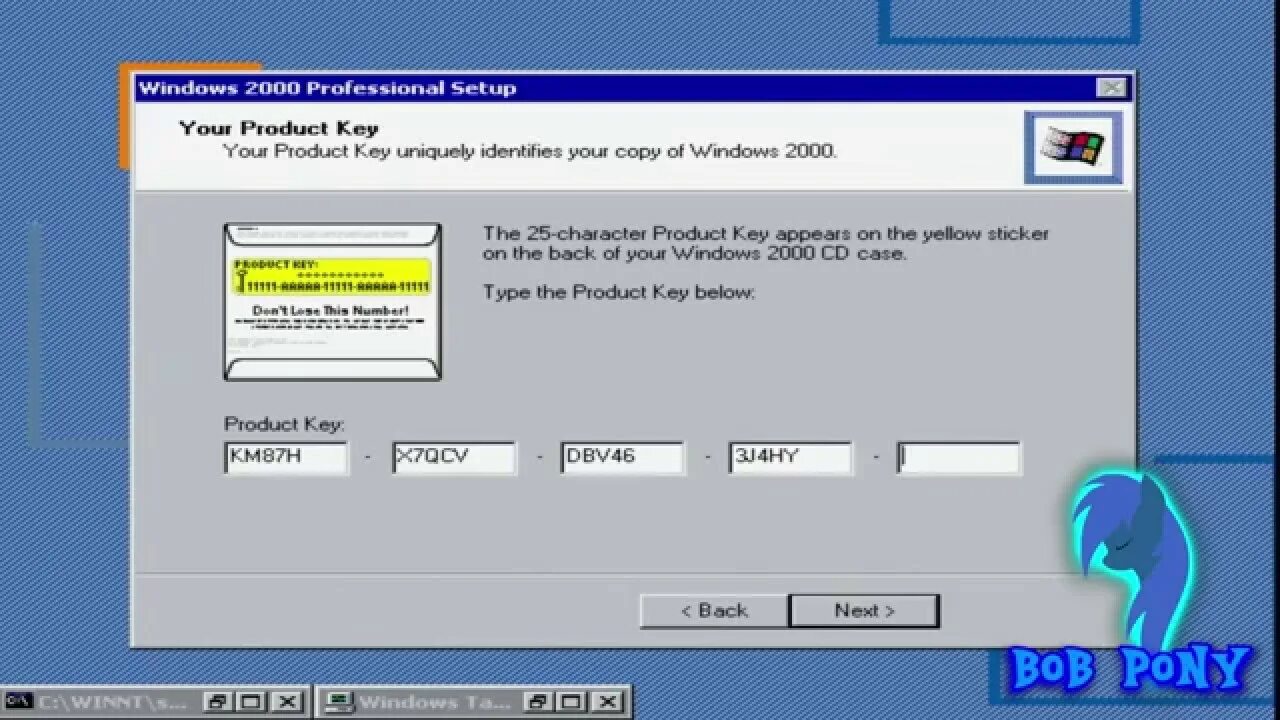Focus the product key field containing KM87H
Screen dimensions: 1280x720
[x=286, y=458]
